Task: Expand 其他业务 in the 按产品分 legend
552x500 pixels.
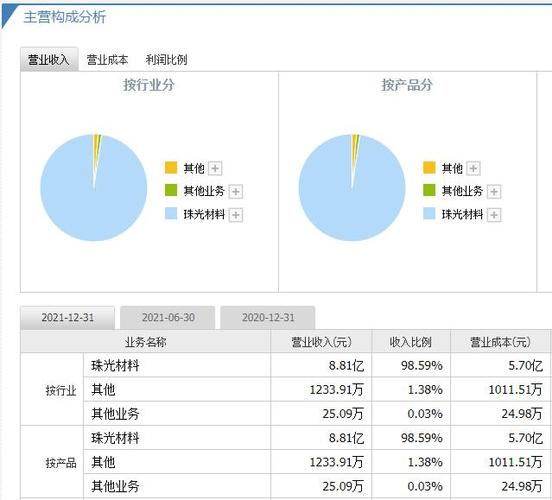Action: (494, 192)
